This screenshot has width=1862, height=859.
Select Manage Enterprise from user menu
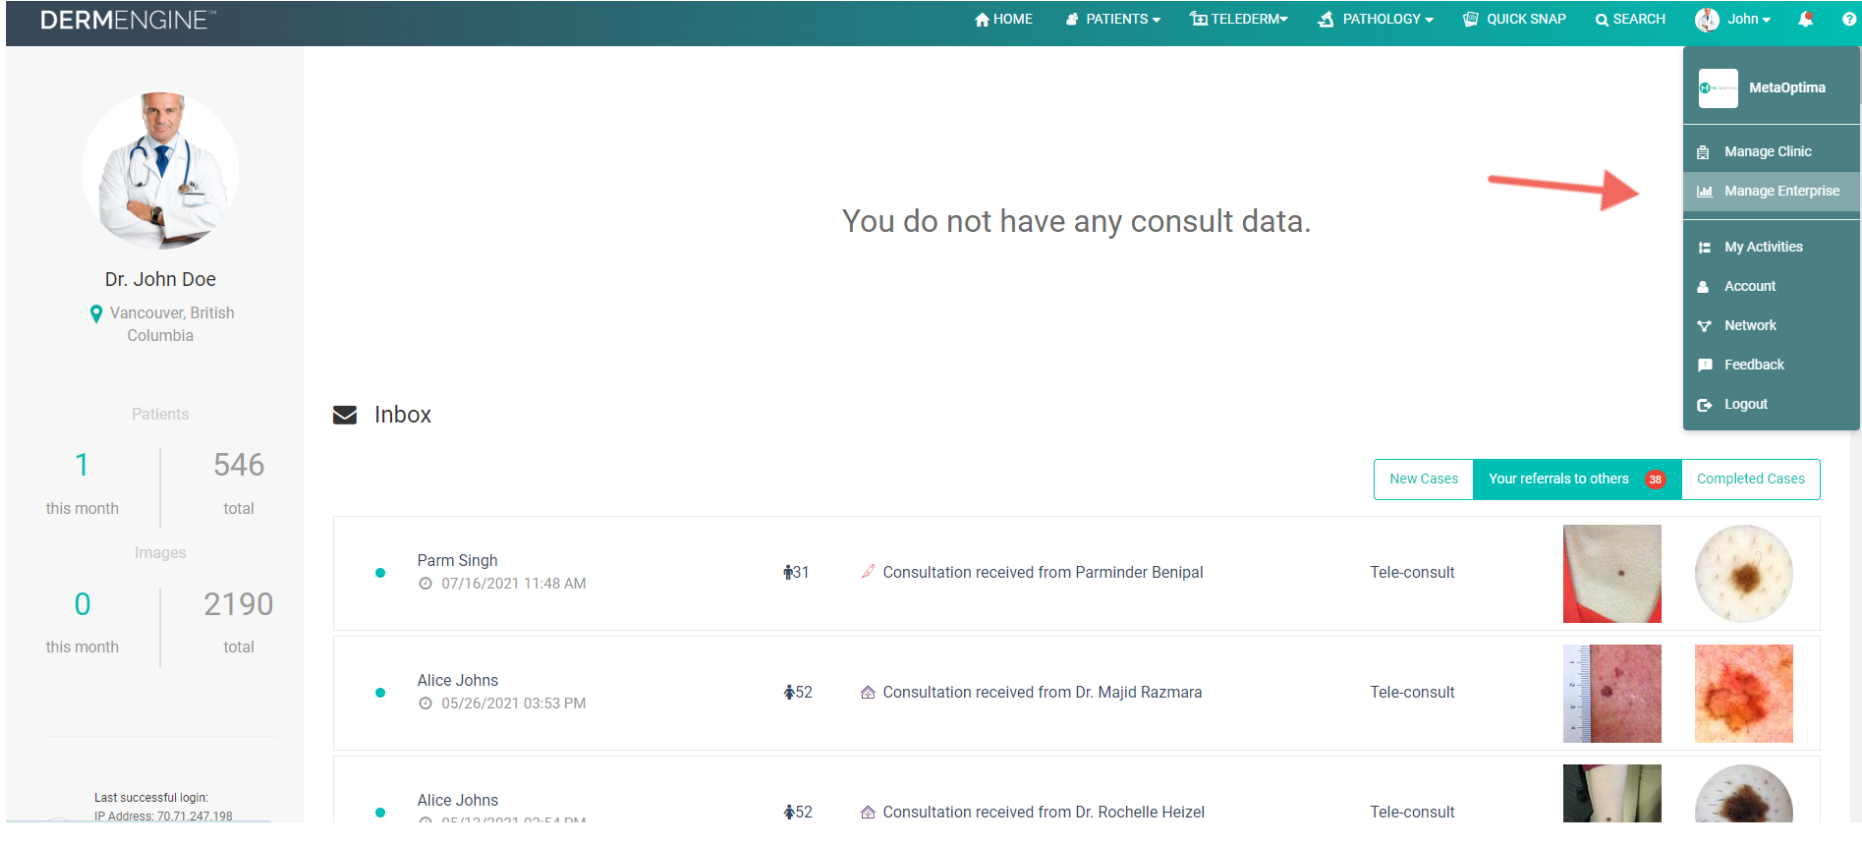pyautogui.click(x=1780, y=191)
